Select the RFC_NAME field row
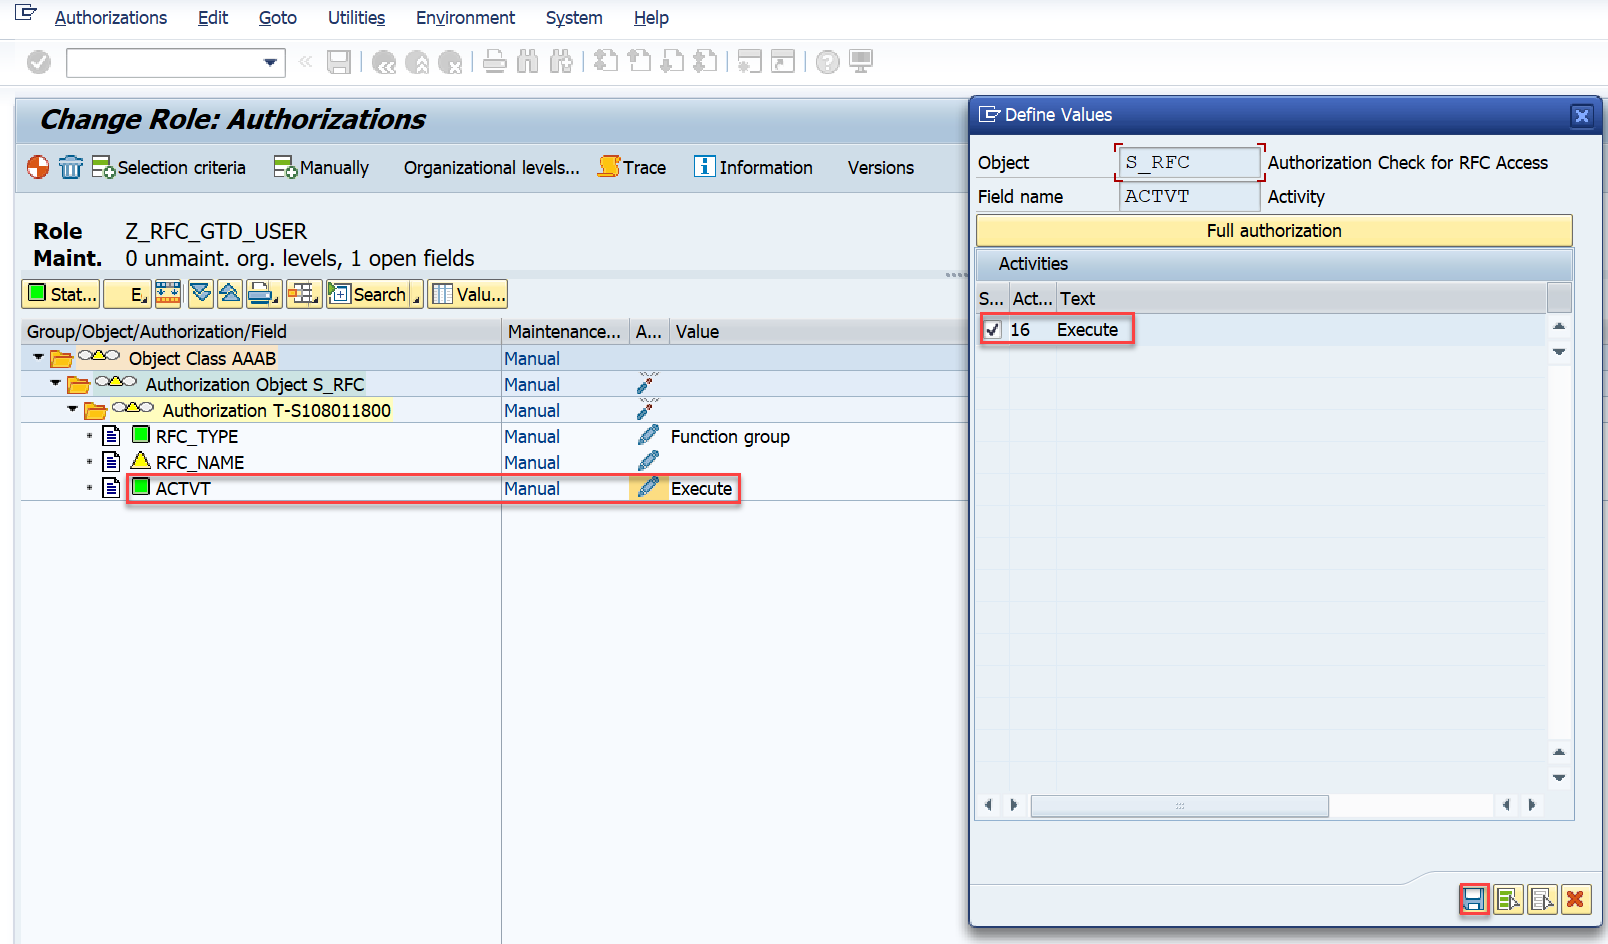 200,462
